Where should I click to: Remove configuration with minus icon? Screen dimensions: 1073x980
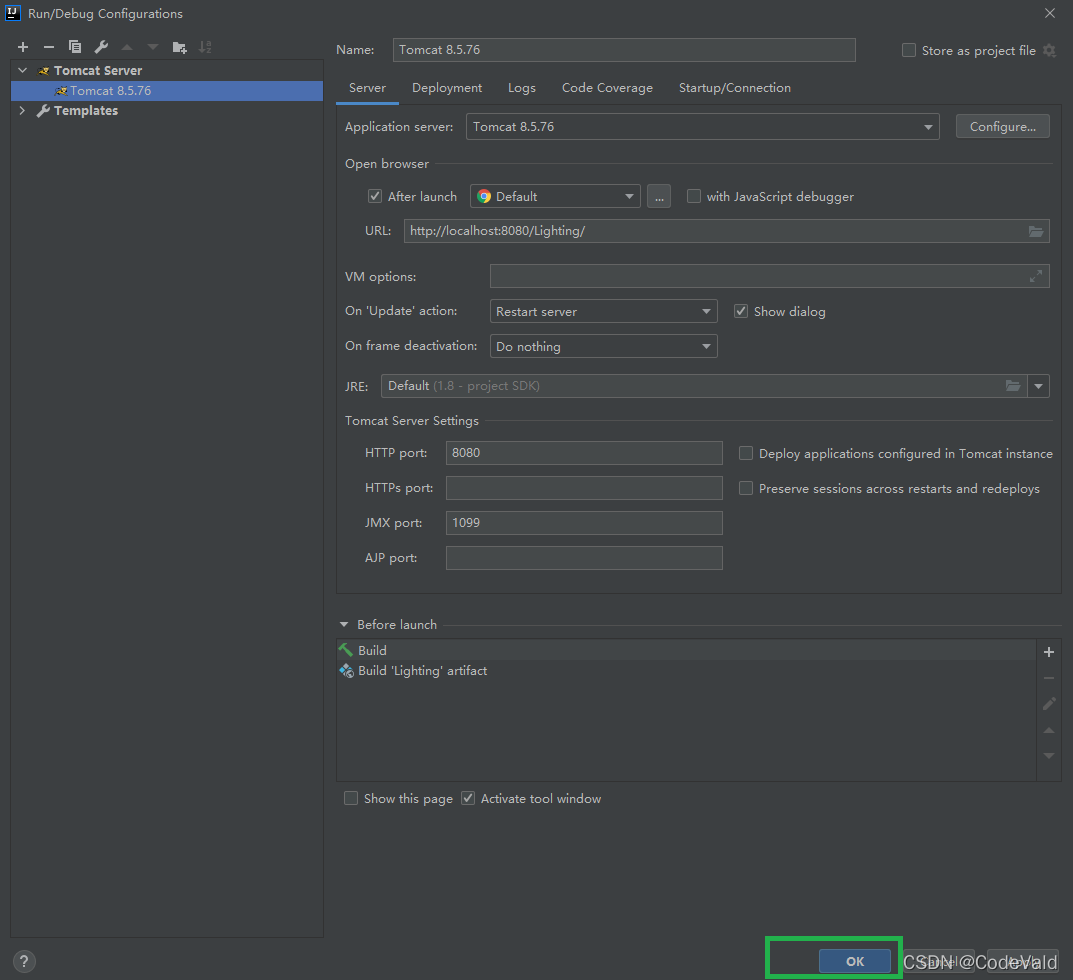[49, 47]
